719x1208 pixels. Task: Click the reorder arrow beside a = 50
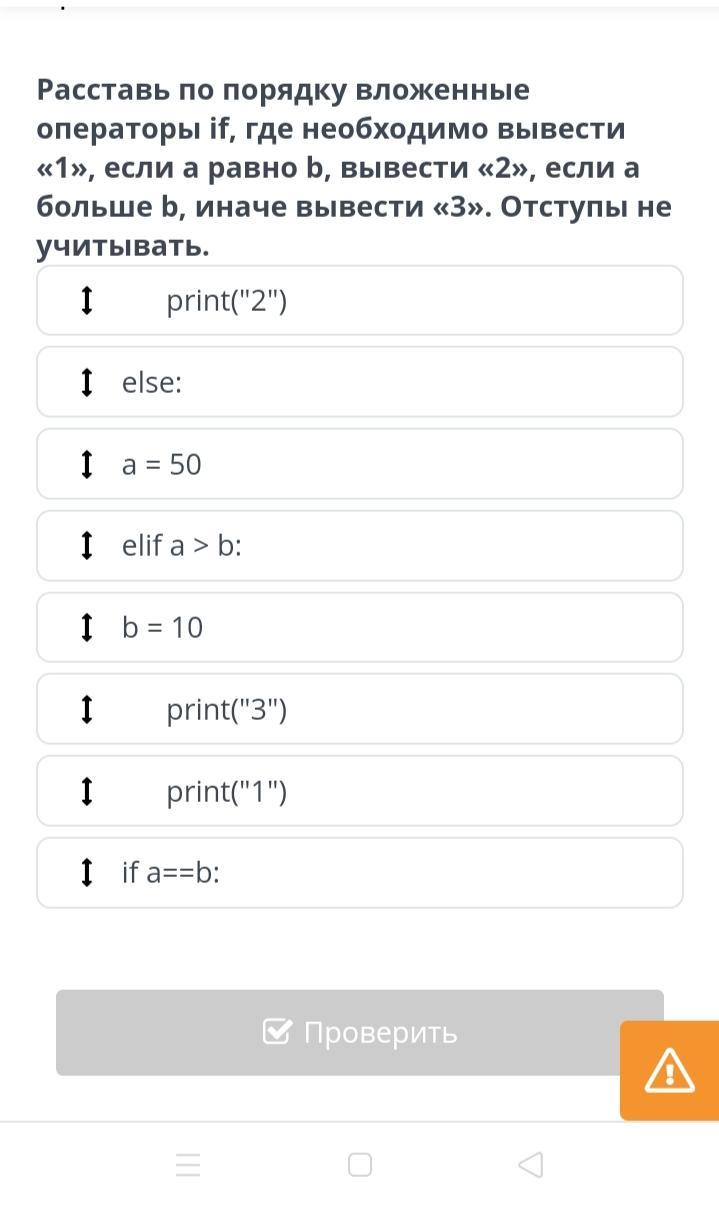pos(87,464)
